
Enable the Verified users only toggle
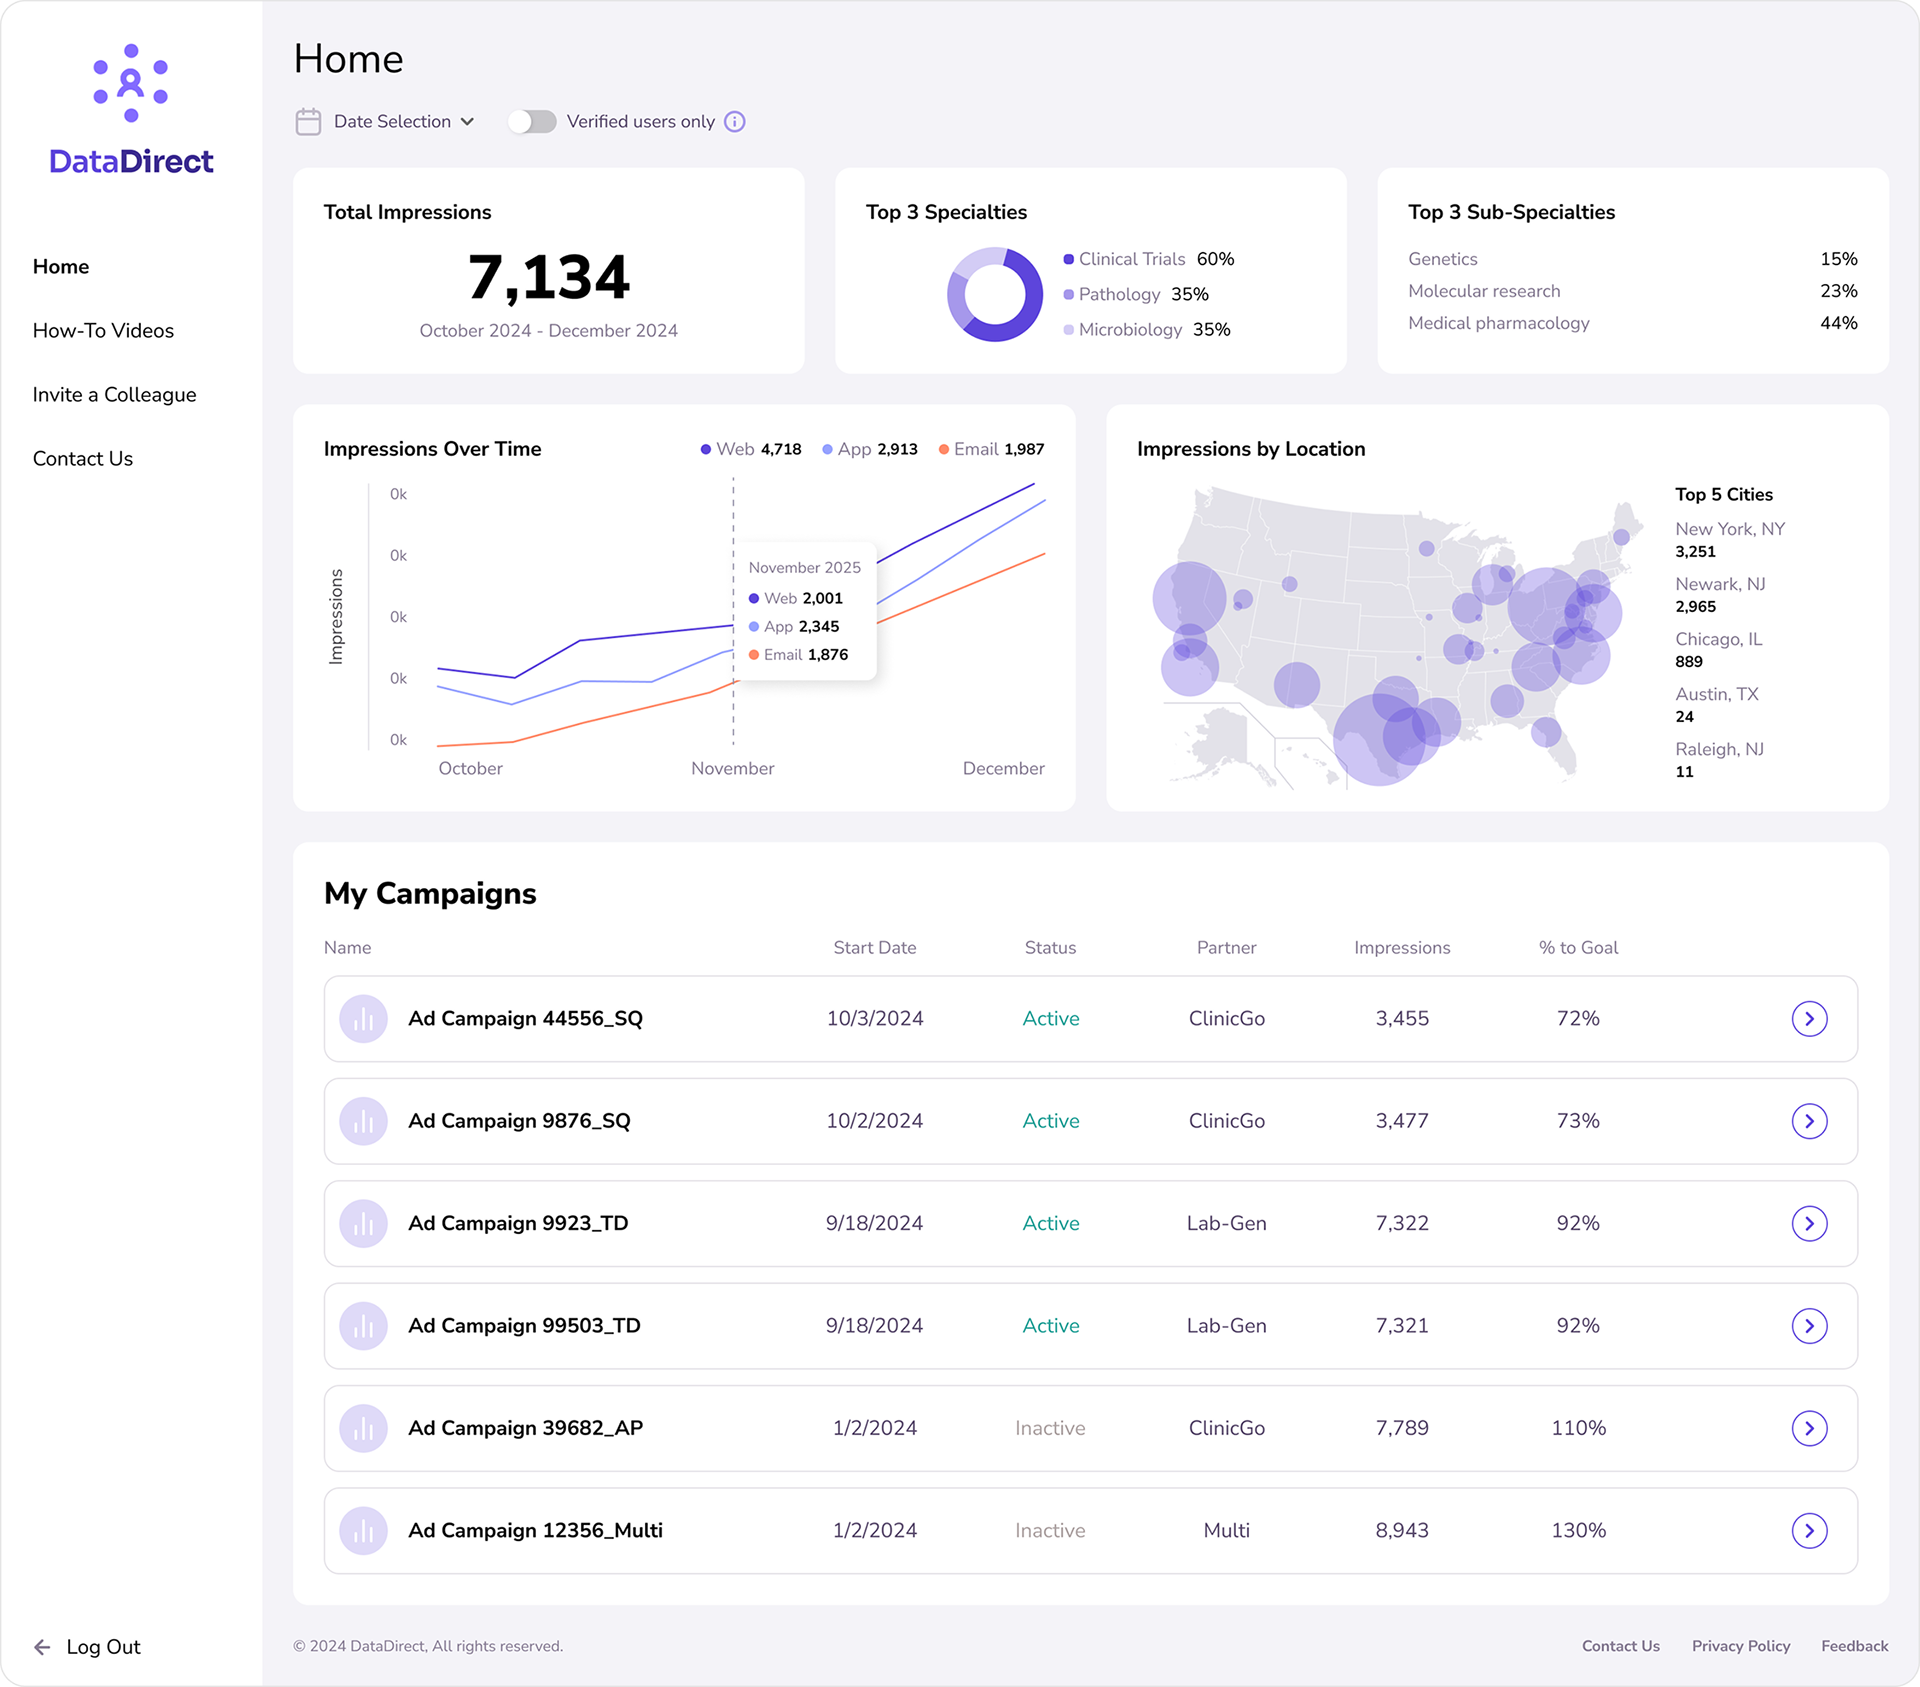click(x=531, y=122)
